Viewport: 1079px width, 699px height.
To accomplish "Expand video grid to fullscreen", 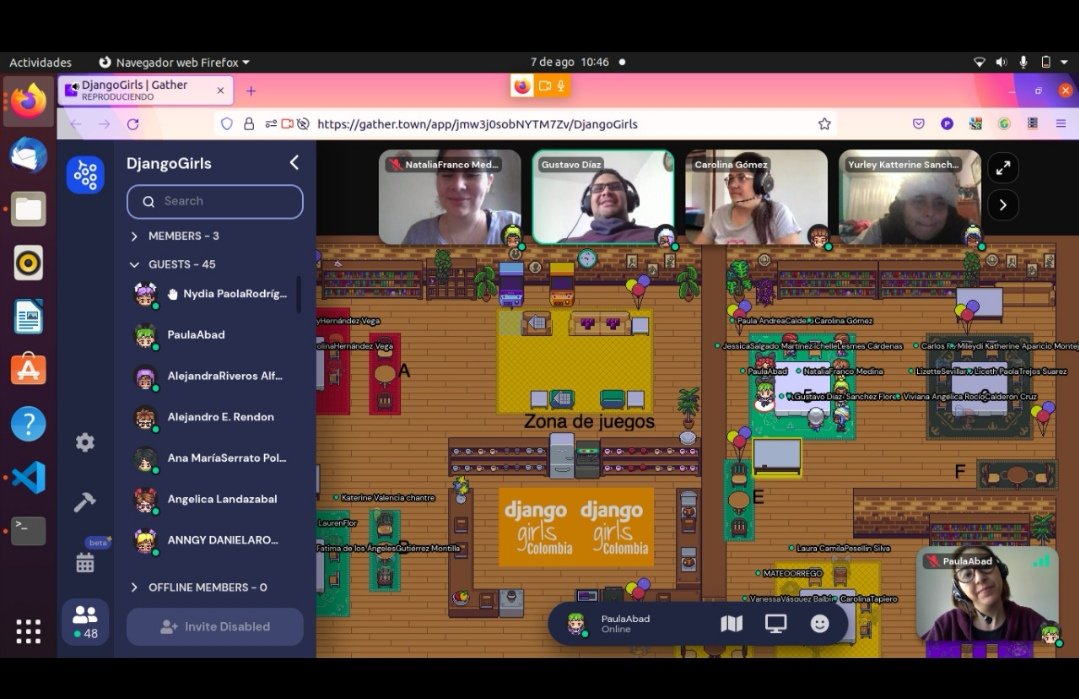I will click(1003, 168).
